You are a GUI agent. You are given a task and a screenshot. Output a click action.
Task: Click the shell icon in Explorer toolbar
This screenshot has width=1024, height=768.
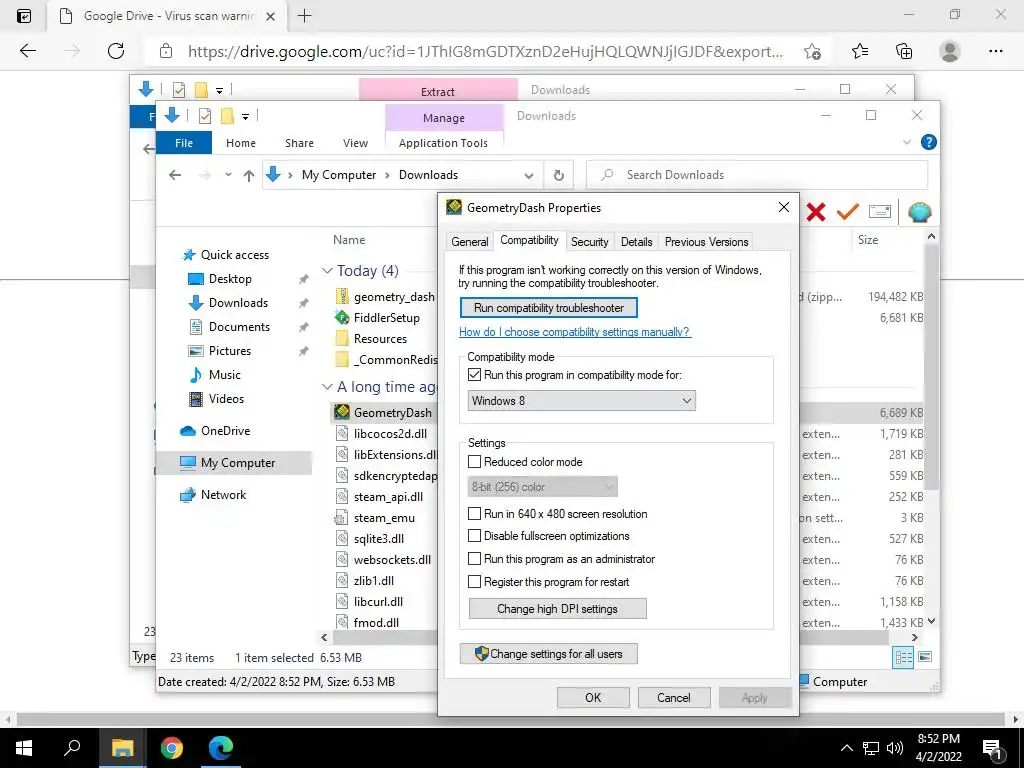[920, 212]
